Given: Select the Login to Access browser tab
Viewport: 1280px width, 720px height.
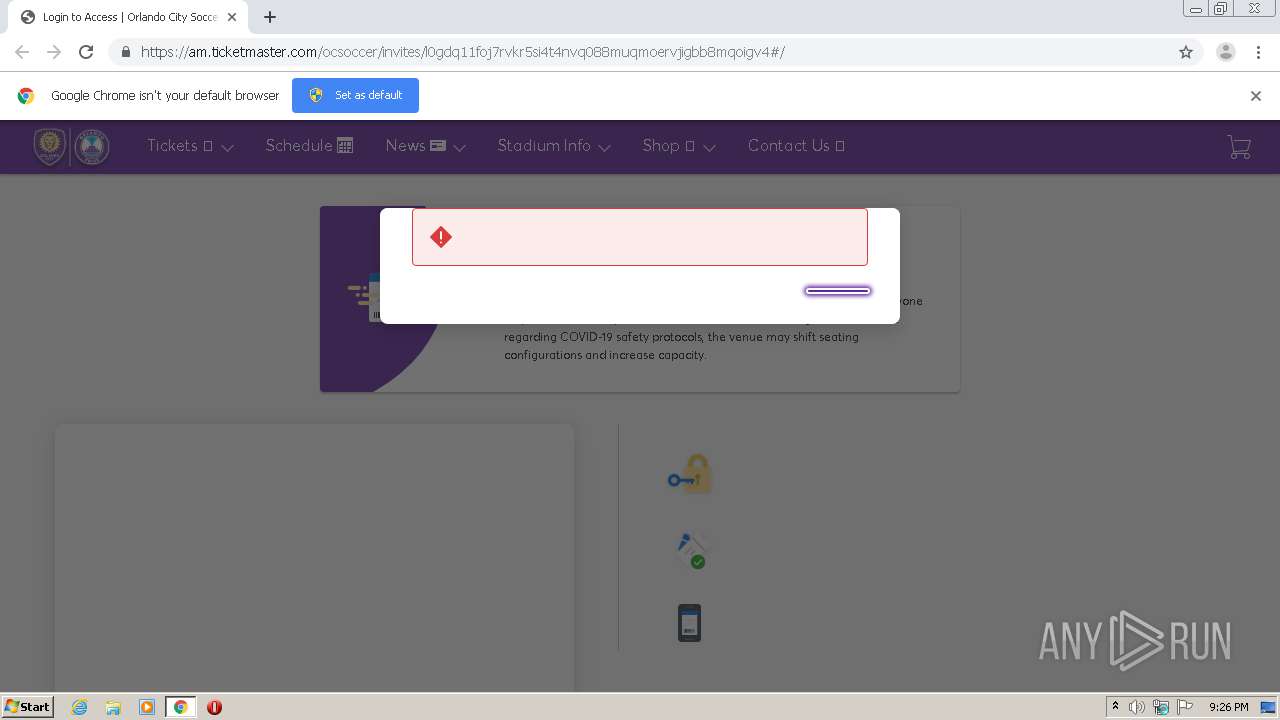Looking at the screenshot, I should point(128,17).
